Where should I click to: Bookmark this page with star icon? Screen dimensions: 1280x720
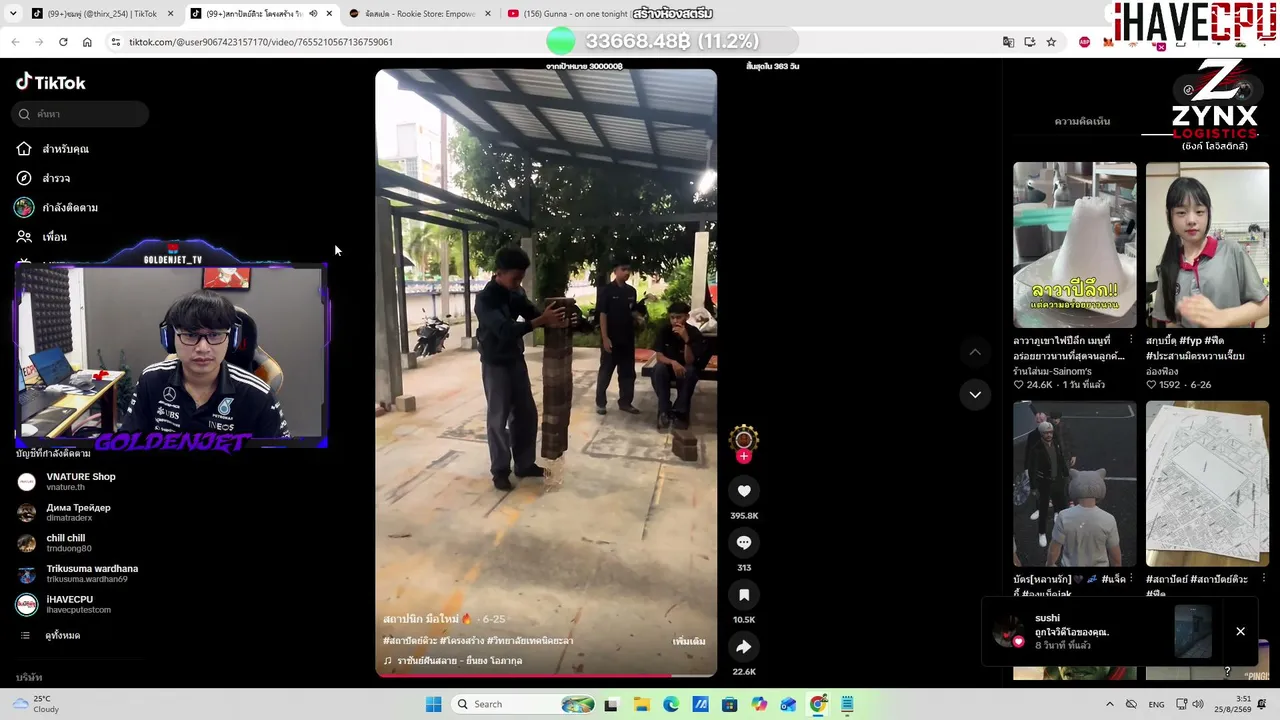(1051, 42)
